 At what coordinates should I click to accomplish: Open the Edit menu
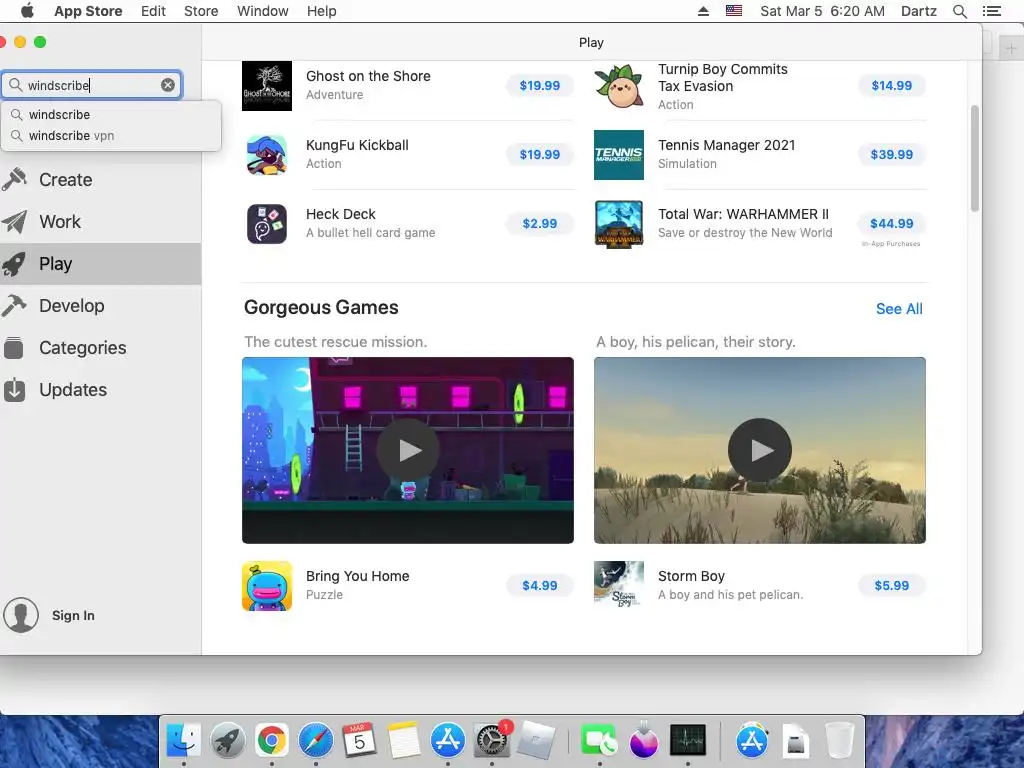[153, 11]
